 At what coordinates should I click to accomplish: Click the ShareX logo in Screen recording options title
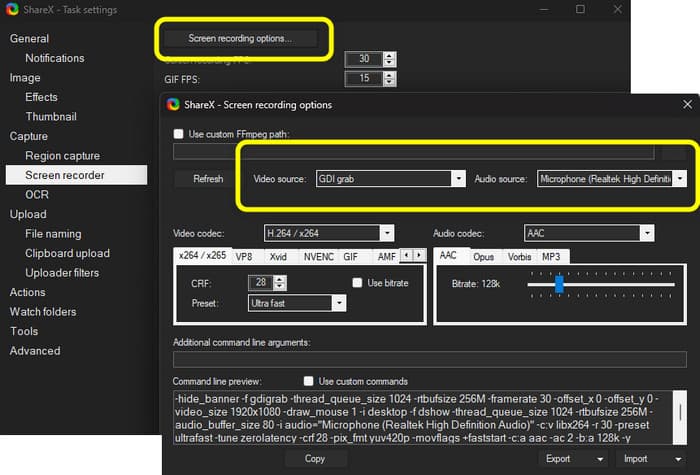(x=173, y=104)
